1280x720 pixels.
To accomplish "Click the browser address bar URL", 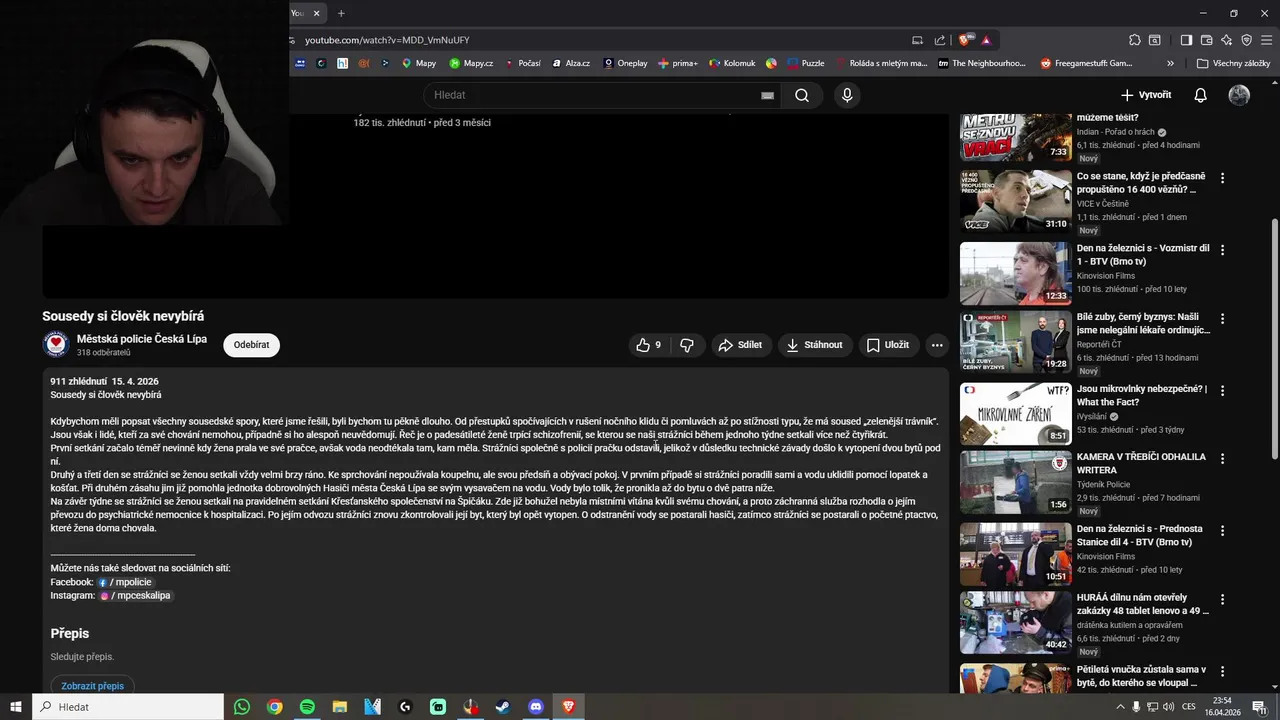I will point(387,40).
